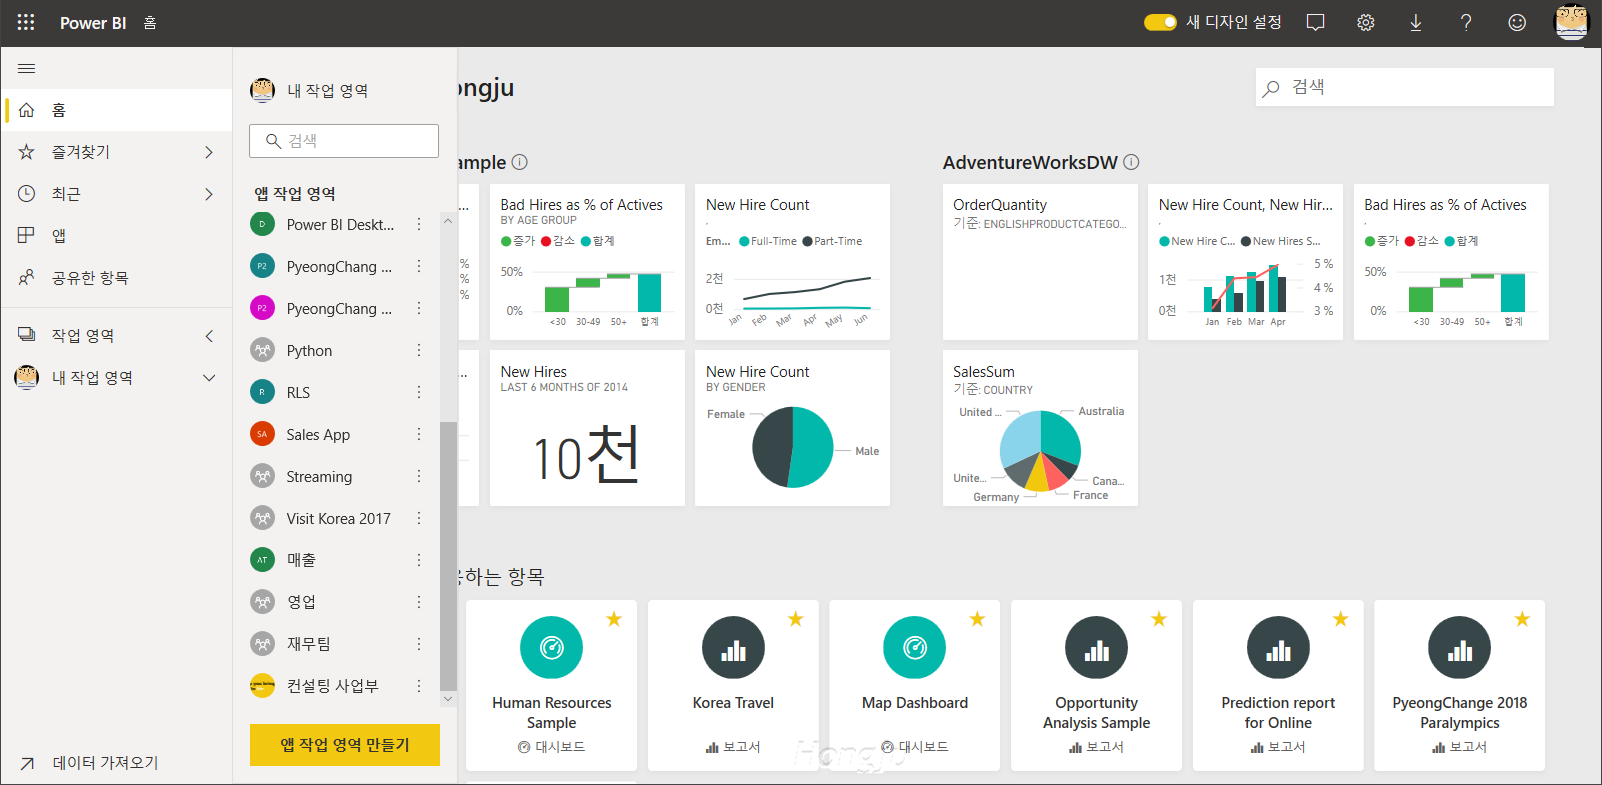Open the user profile avatar
This screenshot has width=1602, height=785.
coord(1571,22)
